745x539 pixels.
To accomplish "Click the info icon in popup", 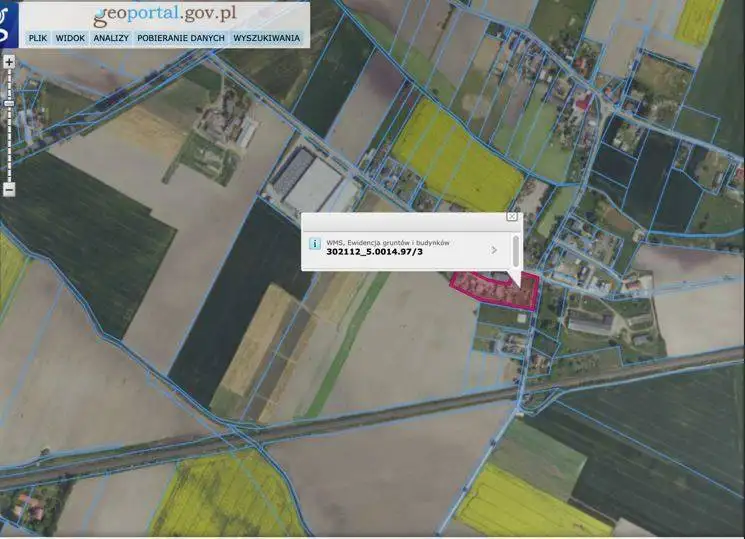I will pyautogui.click(x=314, y=243).
